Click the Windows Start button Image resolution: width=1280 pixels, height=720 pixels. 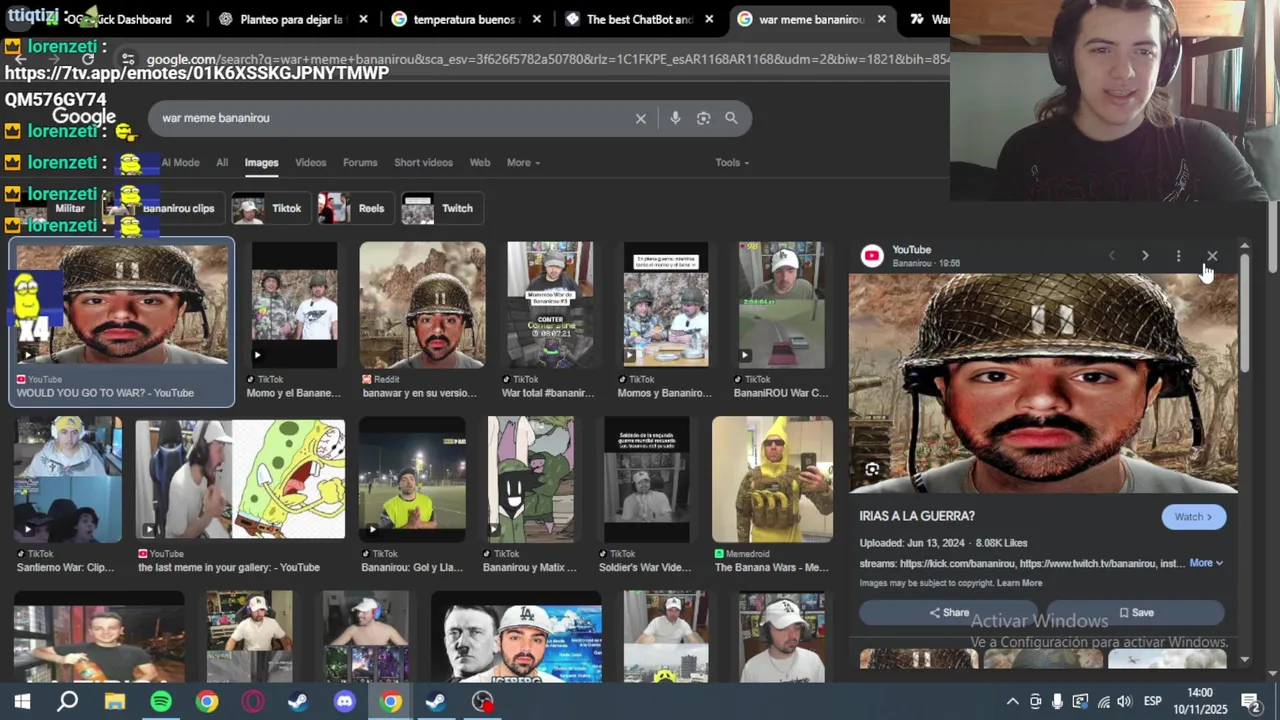22,702
